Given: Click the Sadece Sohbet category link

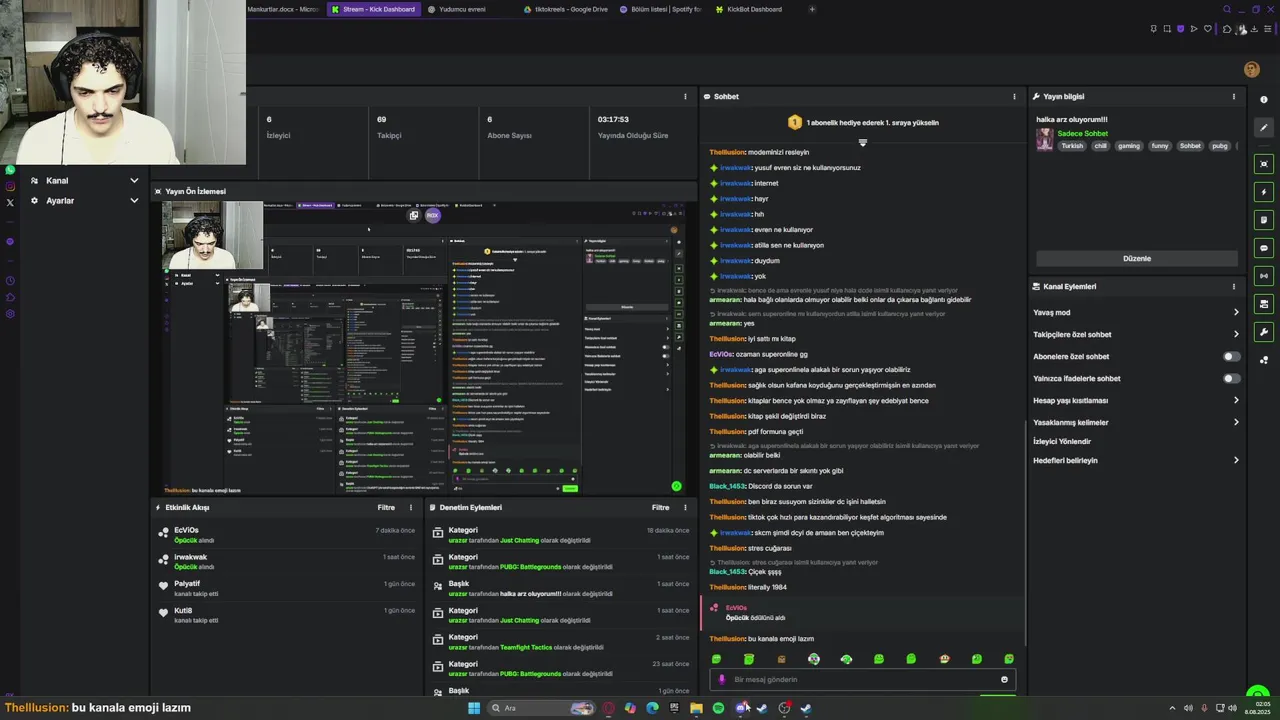Looking at the screenshot, I should [1083, 133].
